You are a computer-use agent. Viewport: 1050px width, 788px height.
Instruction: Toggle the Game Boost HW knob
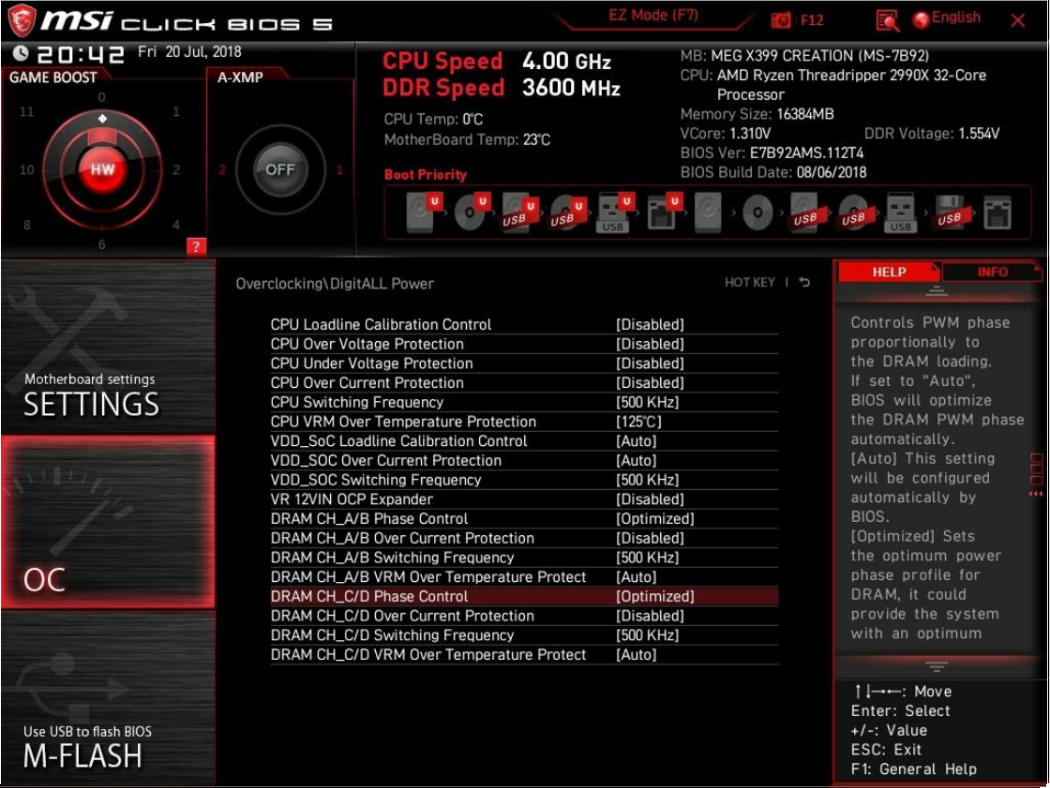click(102, 169)
